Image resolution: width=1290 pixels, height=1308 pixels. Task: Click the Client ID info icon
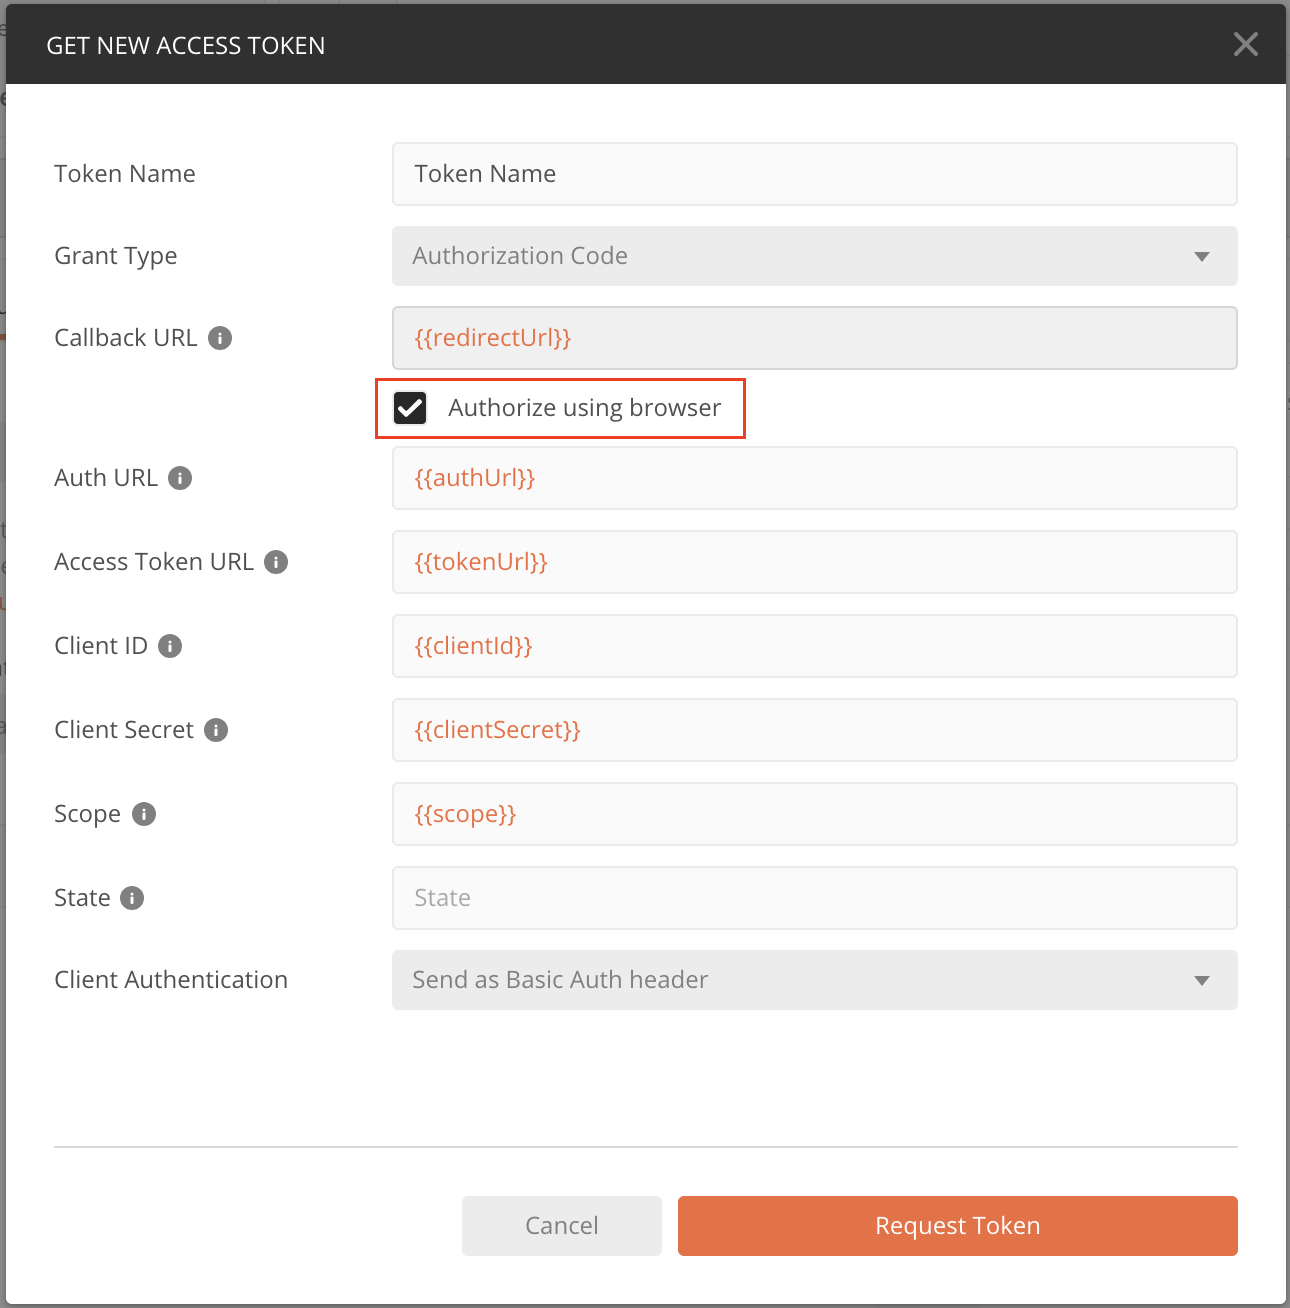point(171,646)
